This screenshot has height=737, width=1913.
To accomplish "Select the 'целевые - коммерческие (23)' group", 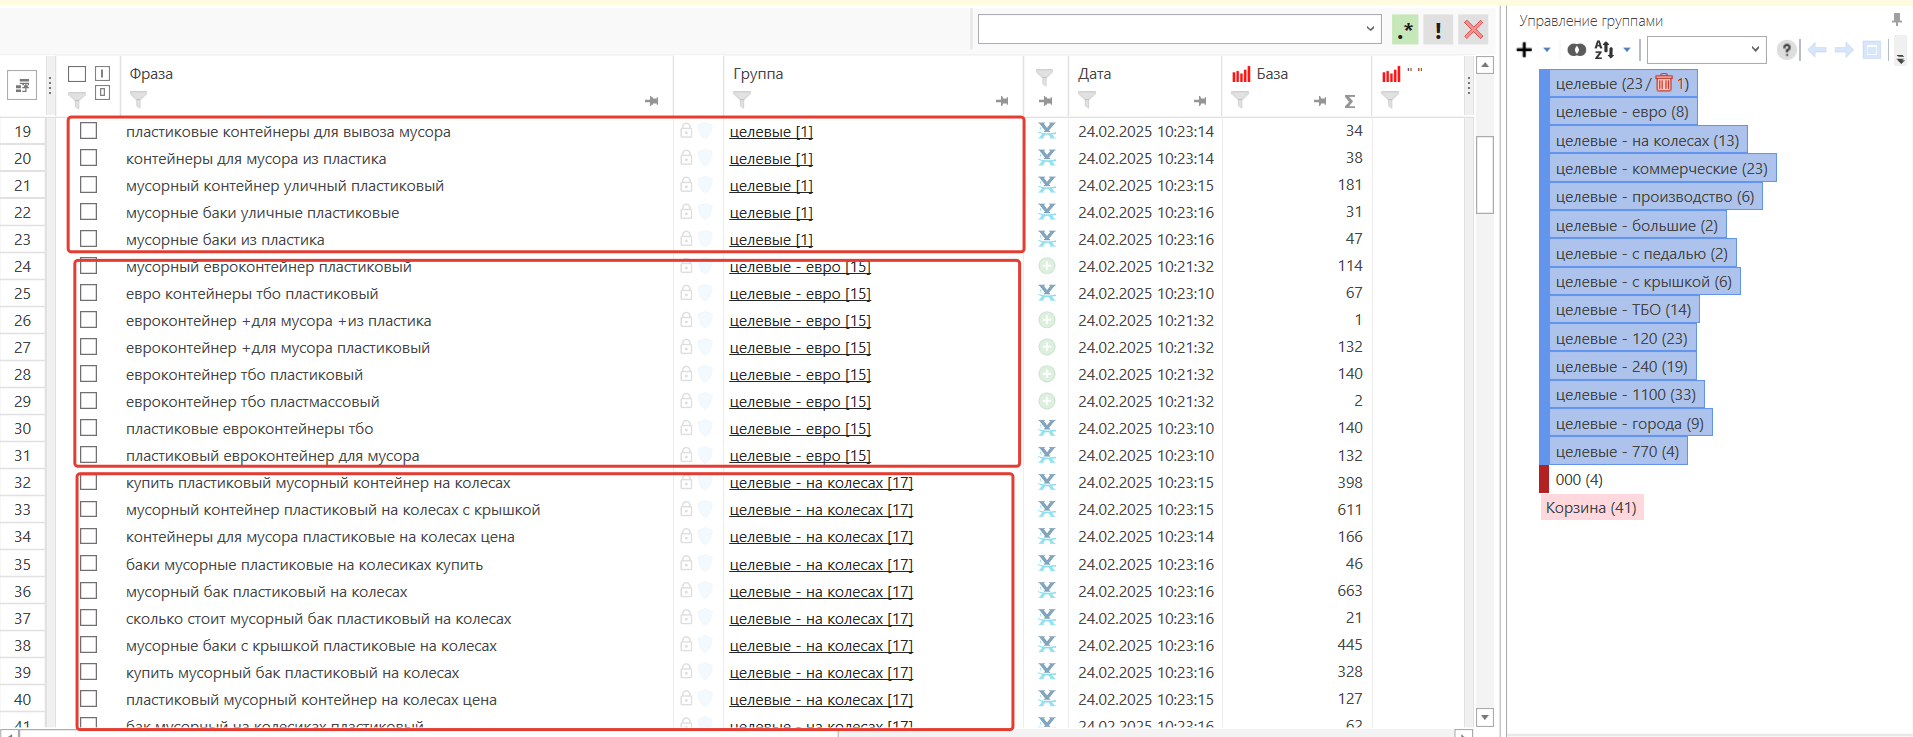I will 1661,169.
